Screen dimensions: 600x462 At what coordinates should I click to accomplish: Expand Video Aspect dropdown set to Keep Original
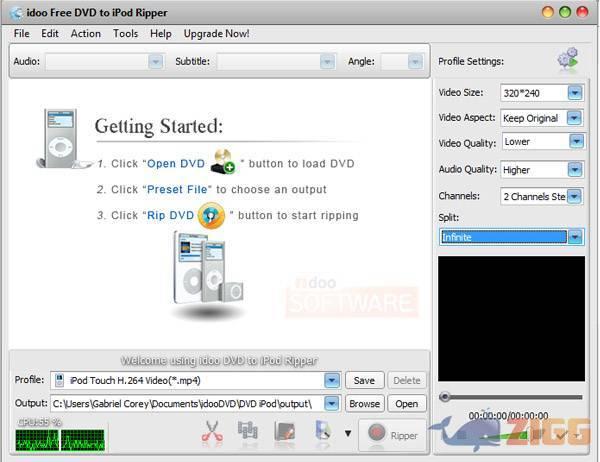(x=574, y=118)
